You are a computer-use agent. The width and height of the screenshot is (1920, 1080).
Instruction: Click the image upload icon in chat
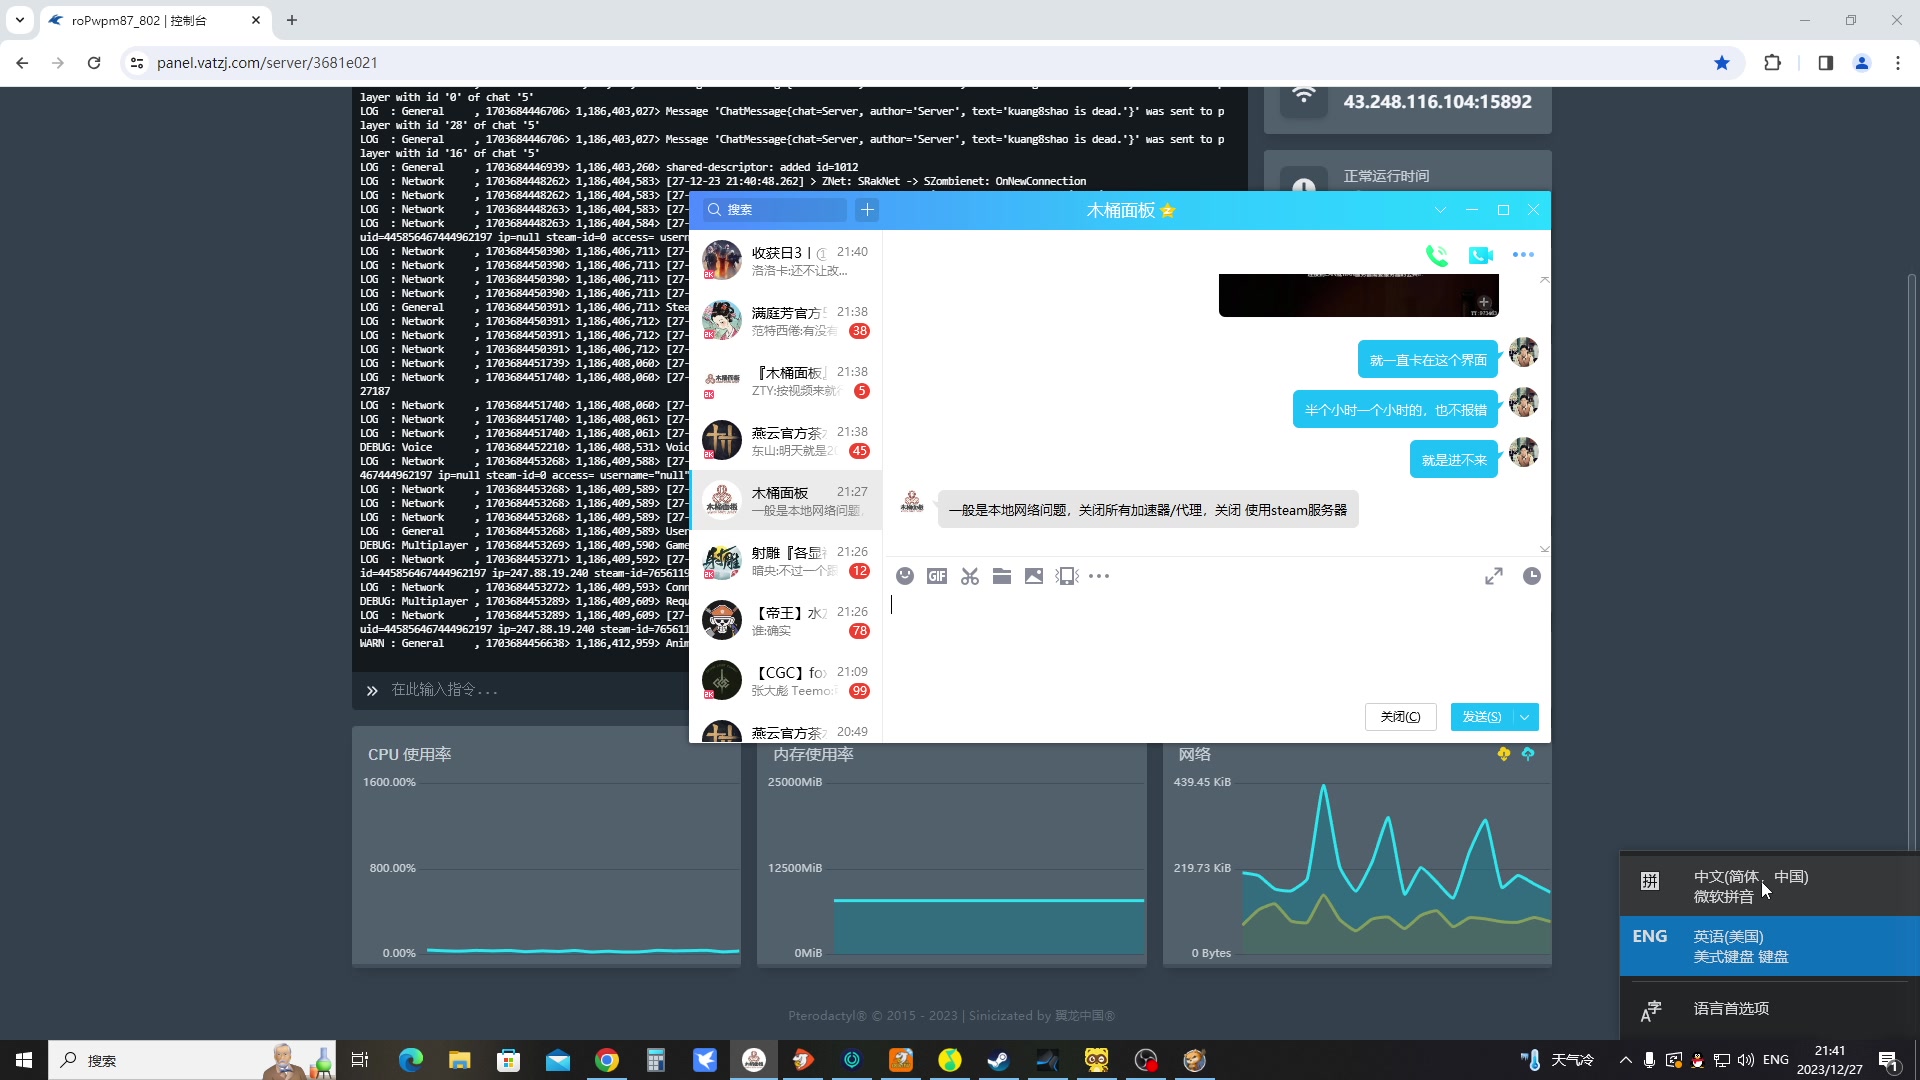[1034, 576]
